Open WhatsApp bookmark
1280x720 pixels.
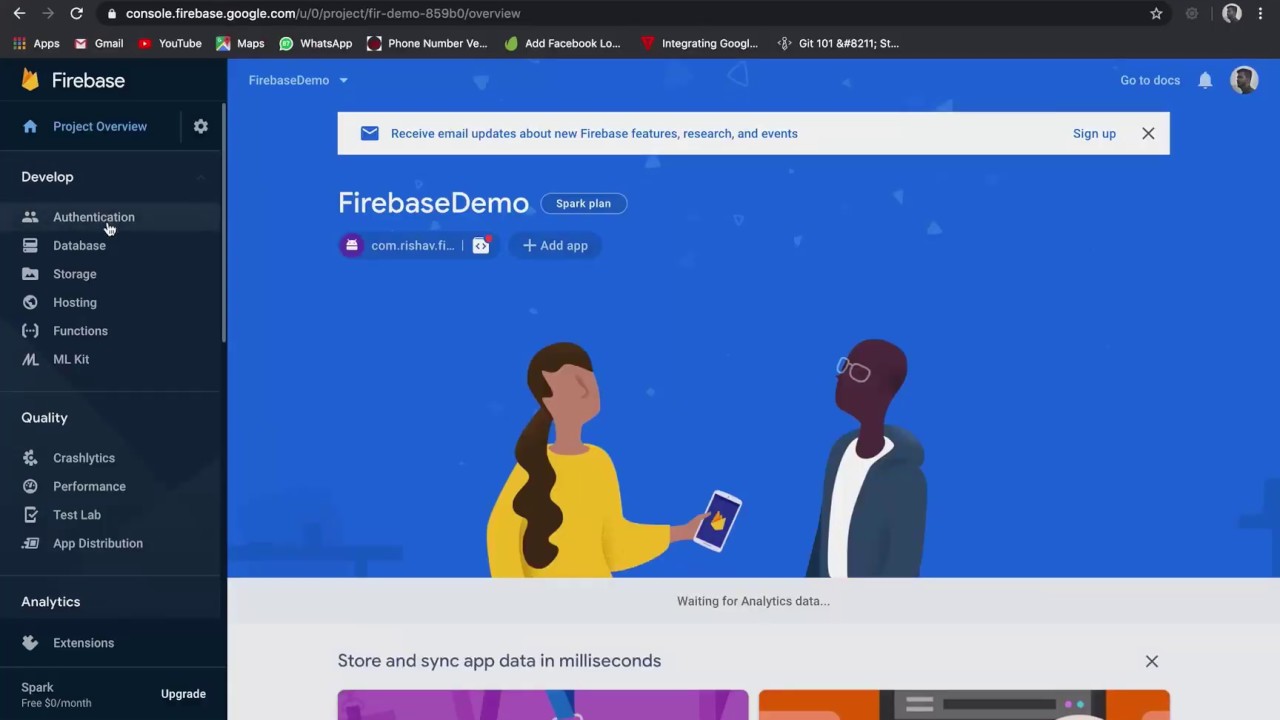(x=315, y=43)
